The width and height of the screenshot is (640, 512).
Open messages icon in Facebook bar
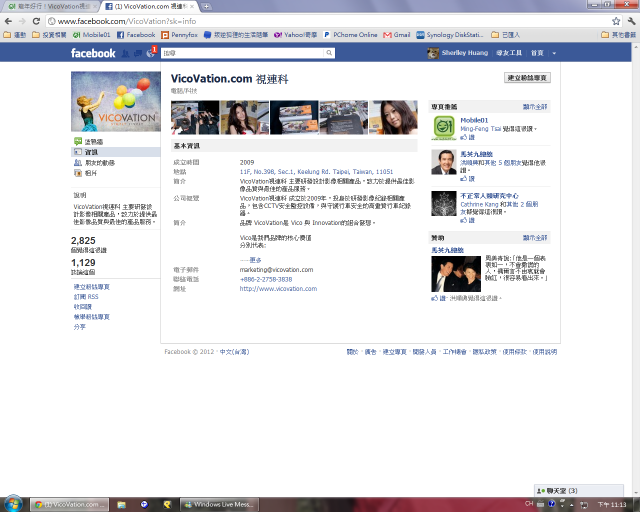(x=138, y=53)
